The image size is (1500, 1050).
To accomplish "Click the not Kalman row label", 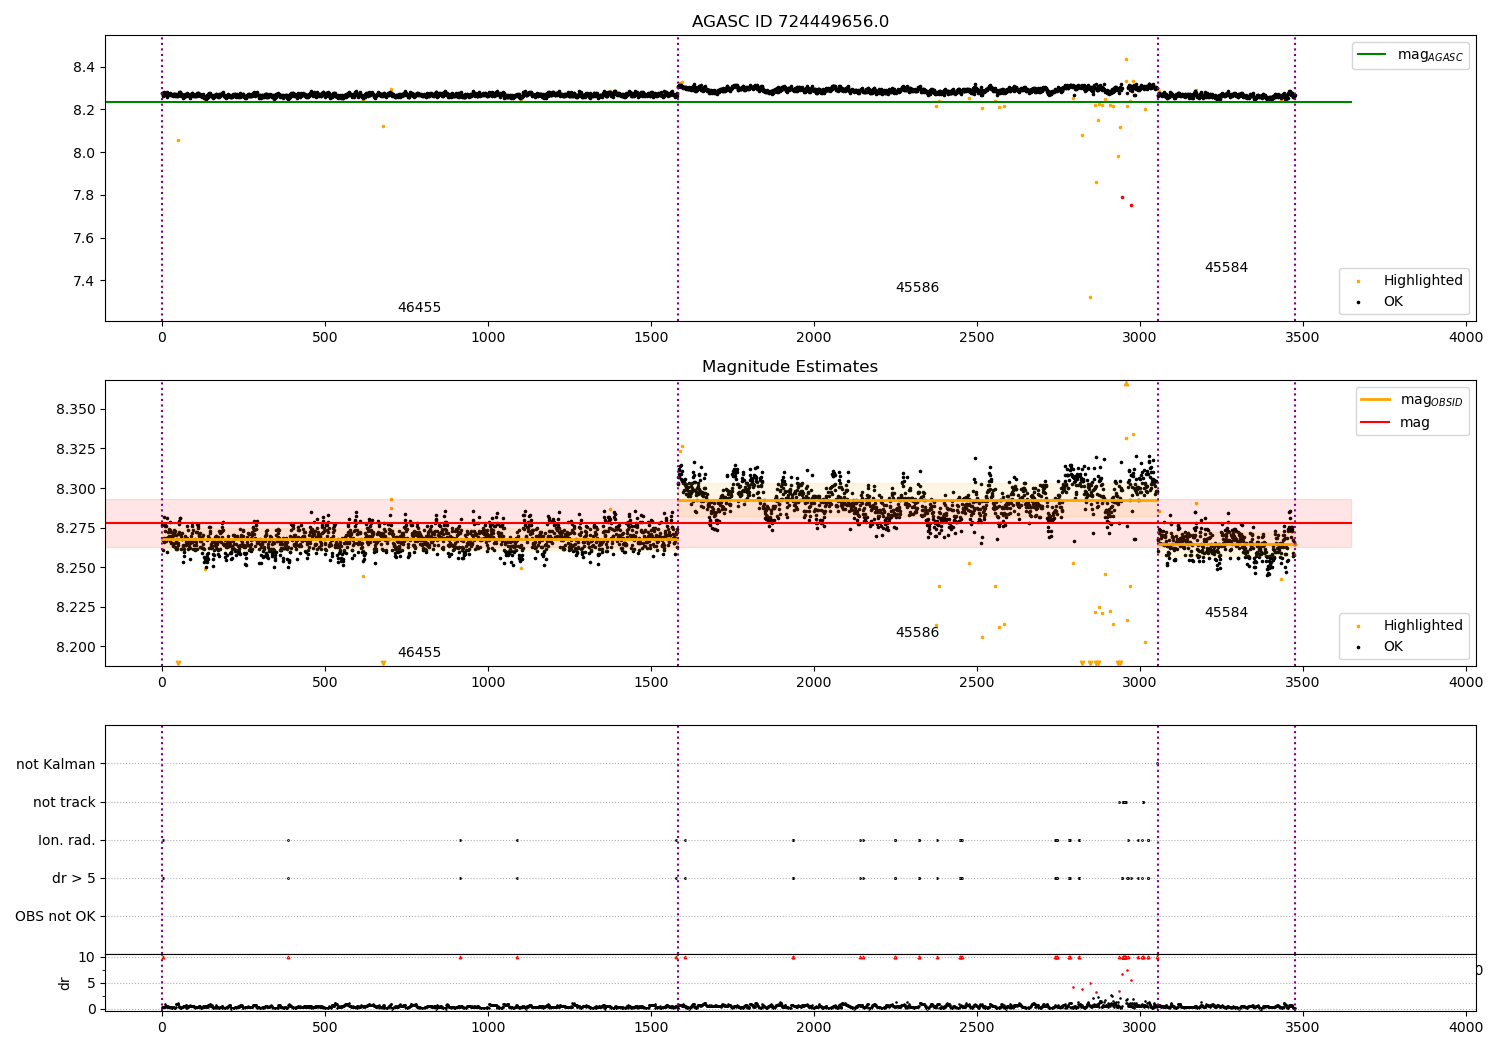I will click(x=56, y=764).
